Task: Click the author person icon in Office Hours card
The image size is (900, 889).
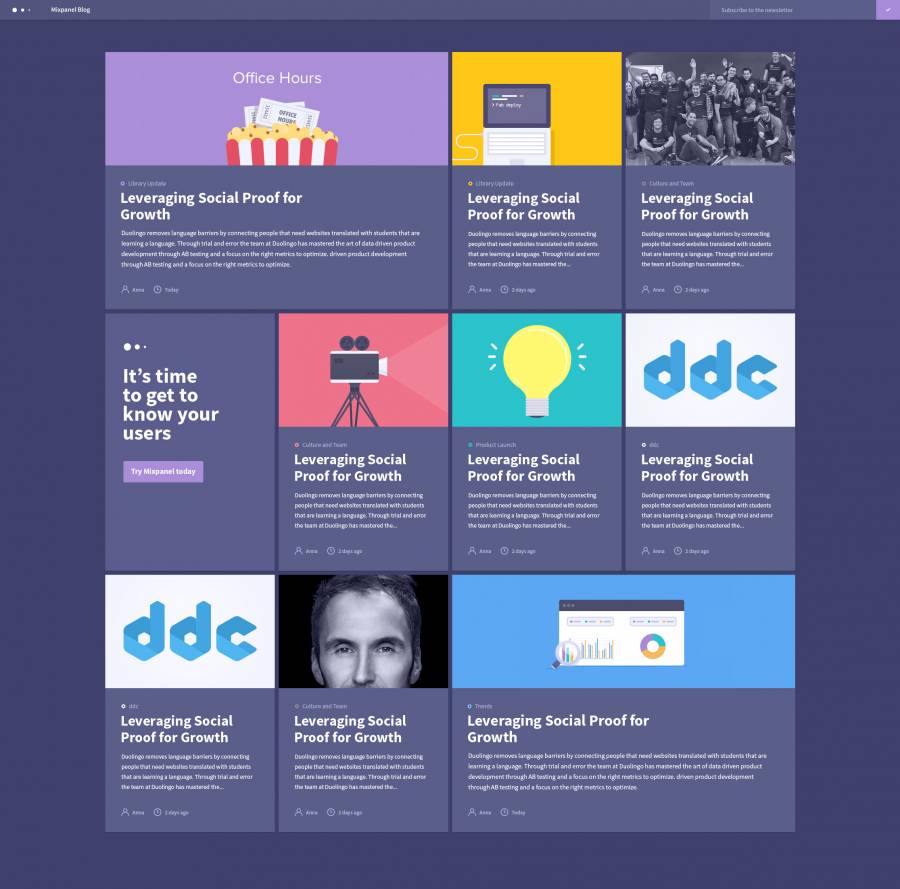Action: click(x=125, y=290)
